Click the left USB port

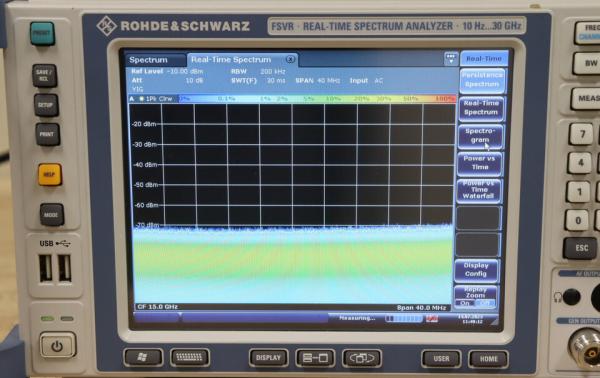[x=46, y=268]
